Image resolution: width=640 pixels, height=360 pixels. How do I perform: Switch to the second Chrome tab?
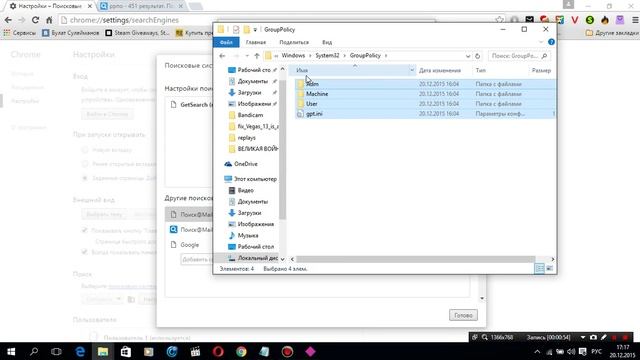coord(141,6)
